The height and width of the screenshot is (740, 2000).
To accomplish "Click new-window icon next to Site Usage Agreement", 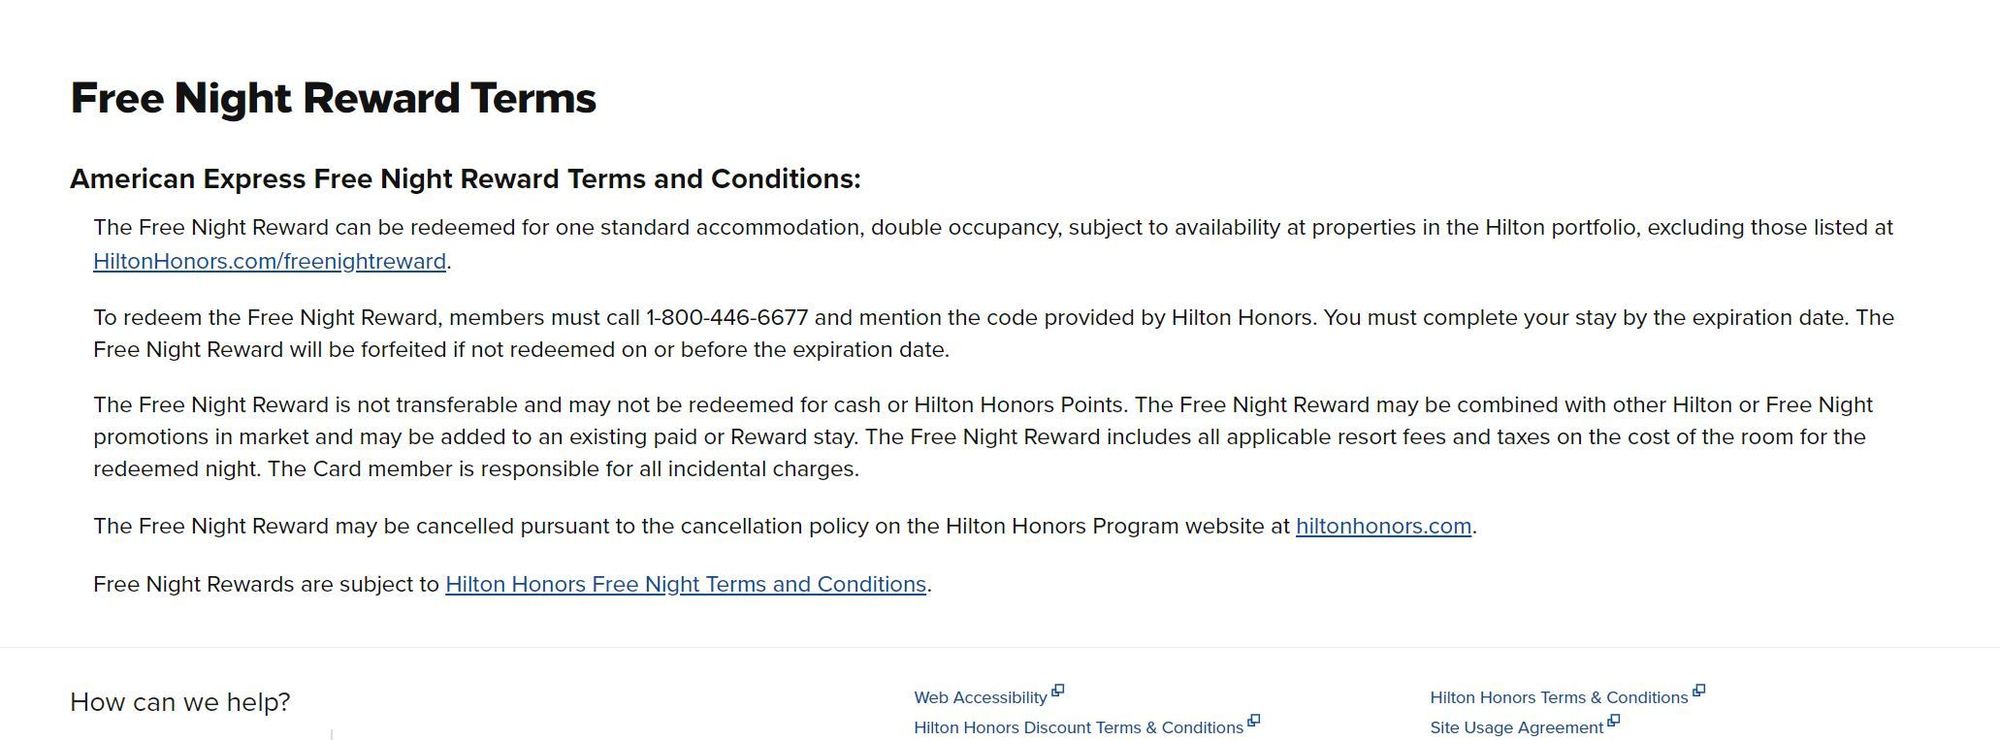I will click(x=1613, y=720).
